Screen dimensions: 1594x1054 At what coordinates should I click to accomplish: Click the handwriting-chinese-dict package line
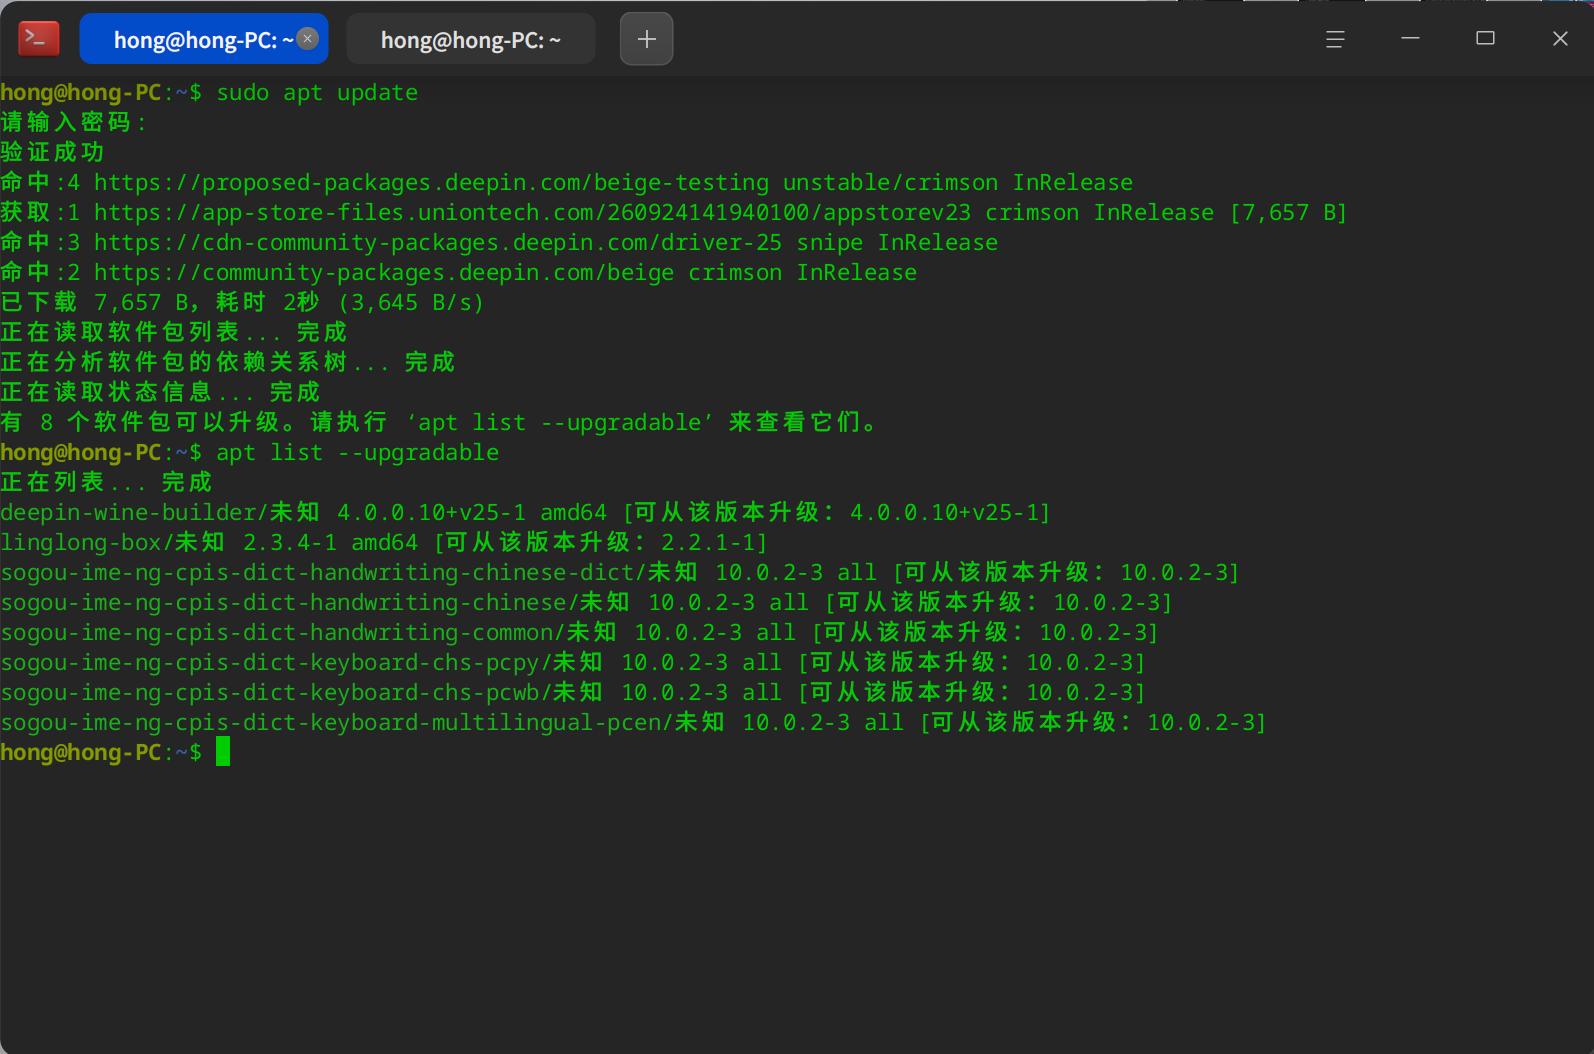620,573
